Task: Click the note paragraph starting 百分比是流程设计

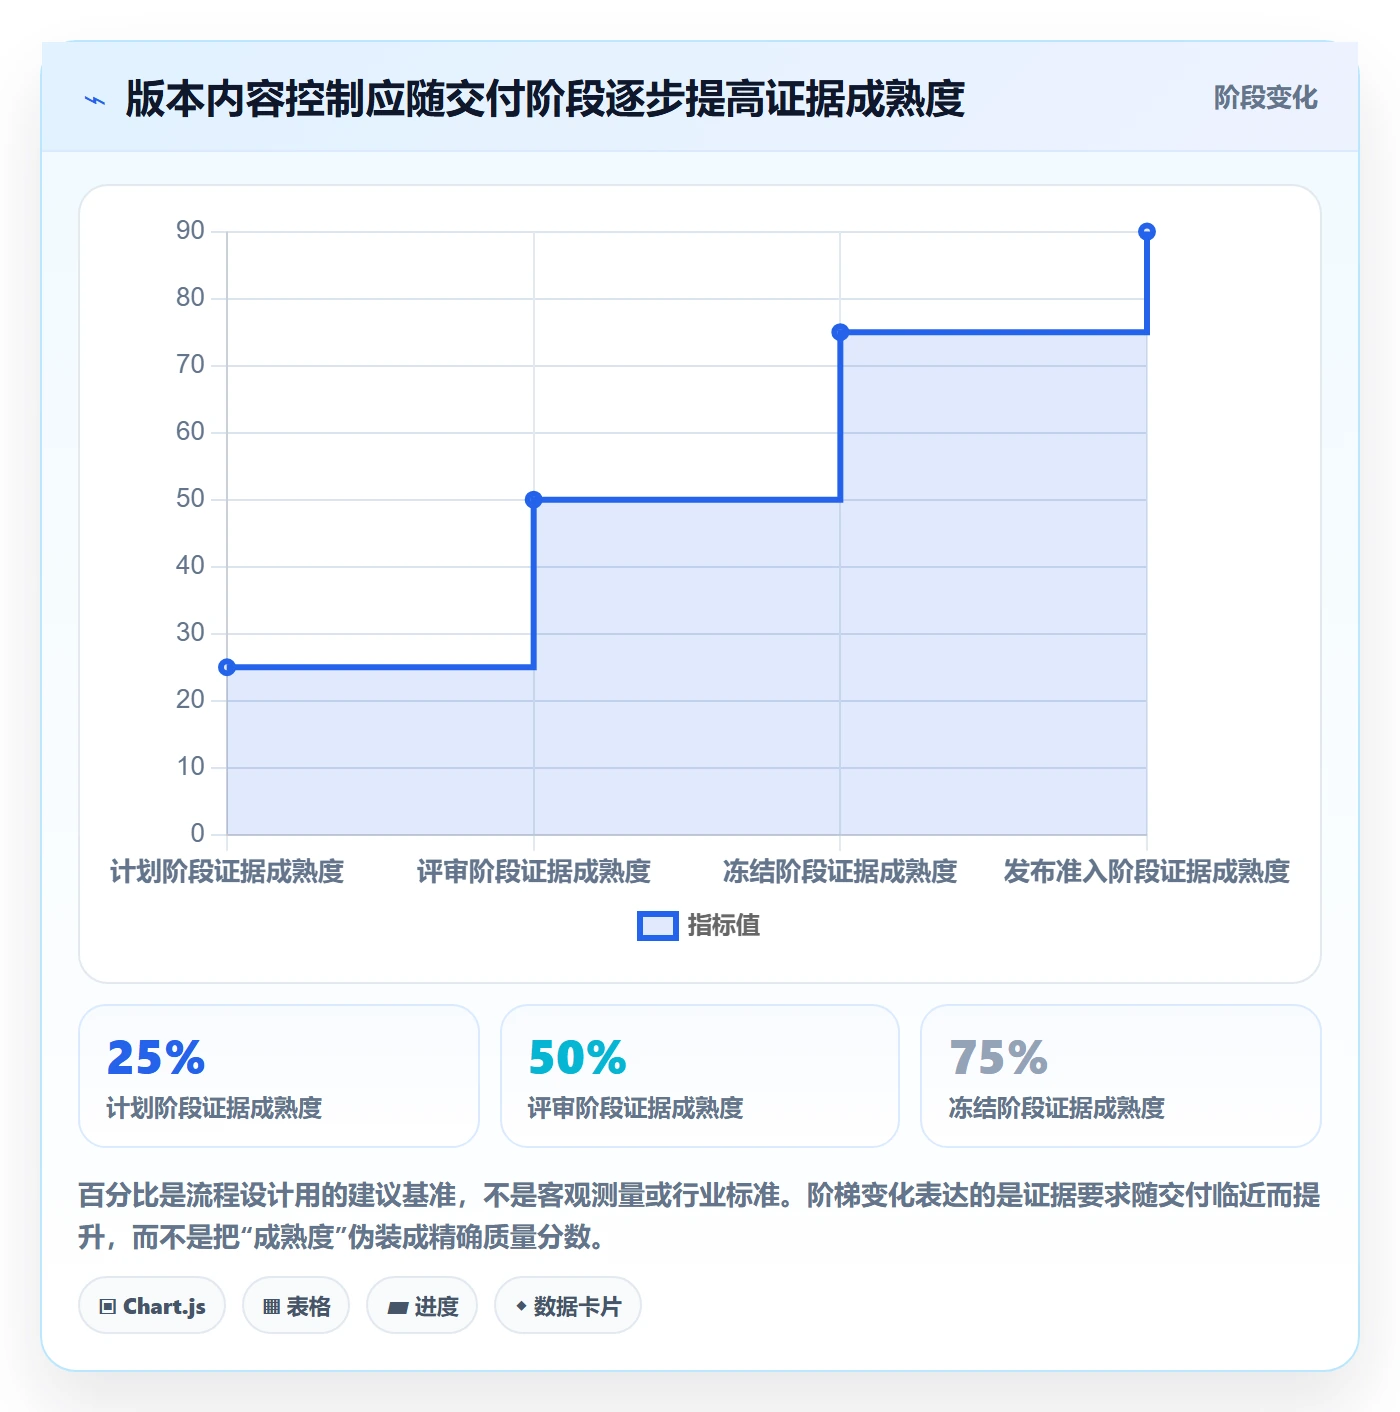Action: 699,1216
